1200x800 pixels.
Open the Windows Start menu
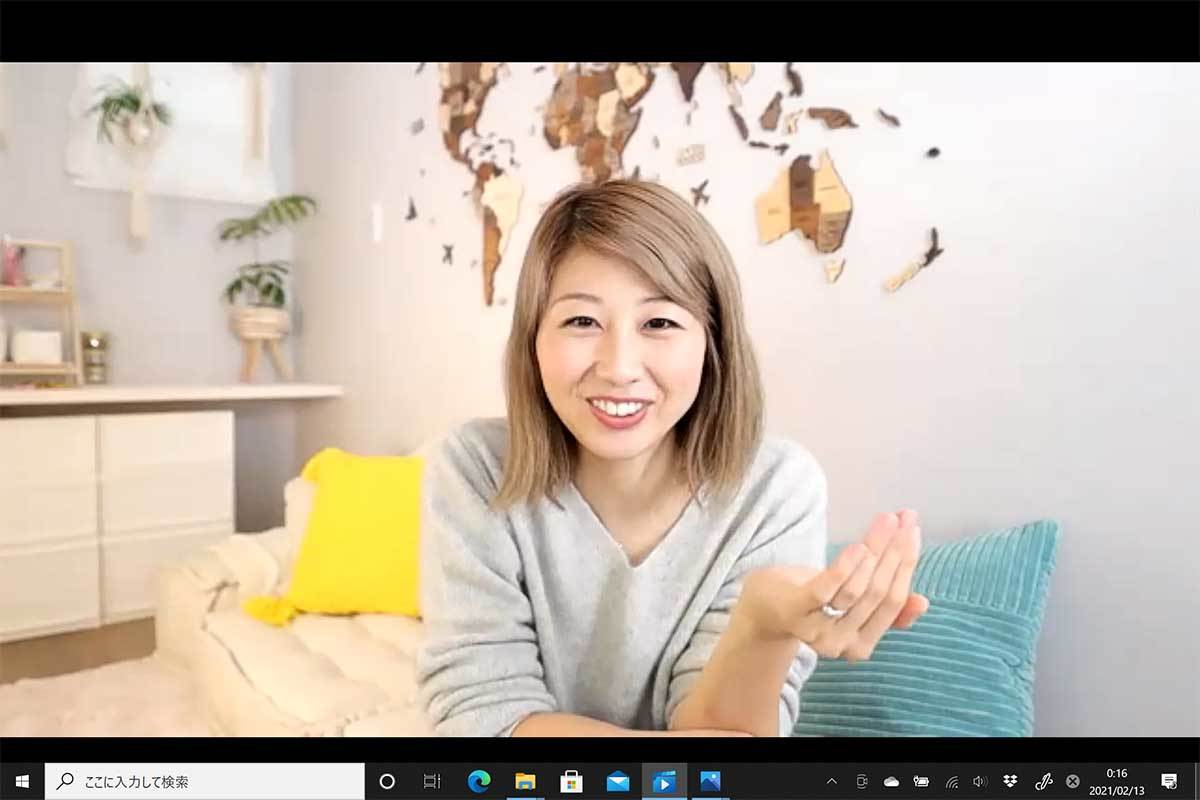tap(22, 781)
